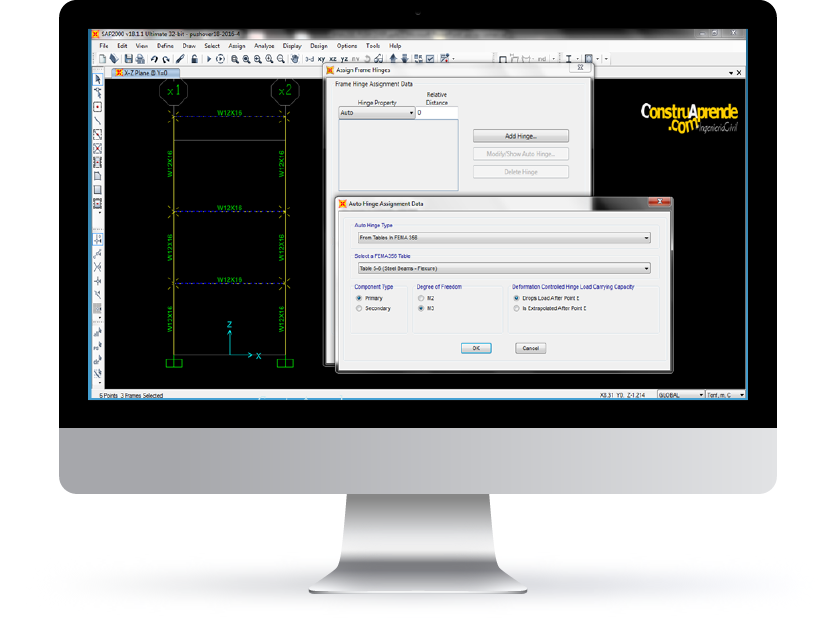Click the I-section frame properties icon
This screenshot has height=640, width=836.
(569, 59)
